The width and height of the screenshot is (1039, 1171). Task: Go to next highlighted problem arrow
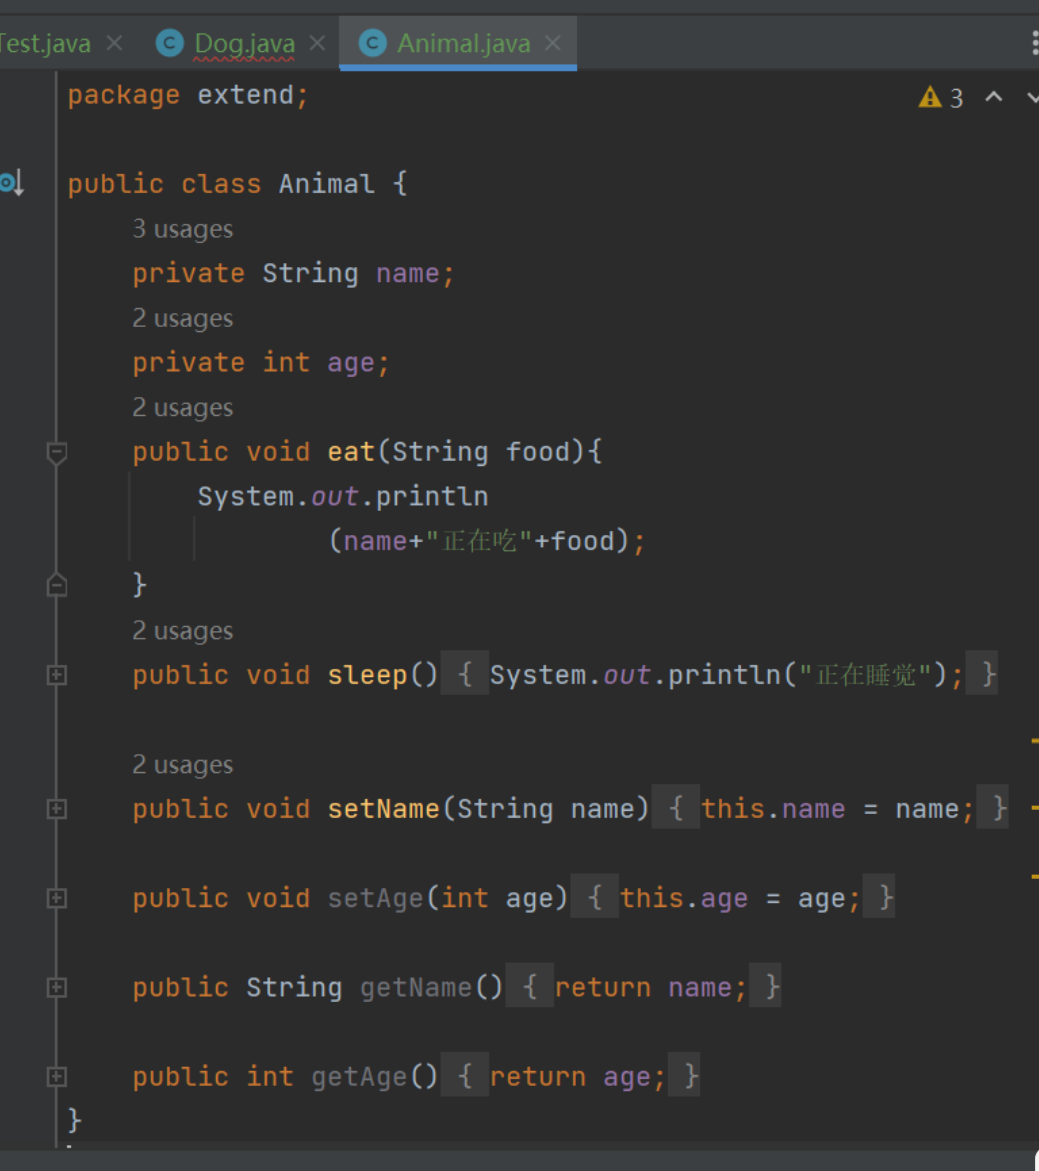pos(1033,97)
